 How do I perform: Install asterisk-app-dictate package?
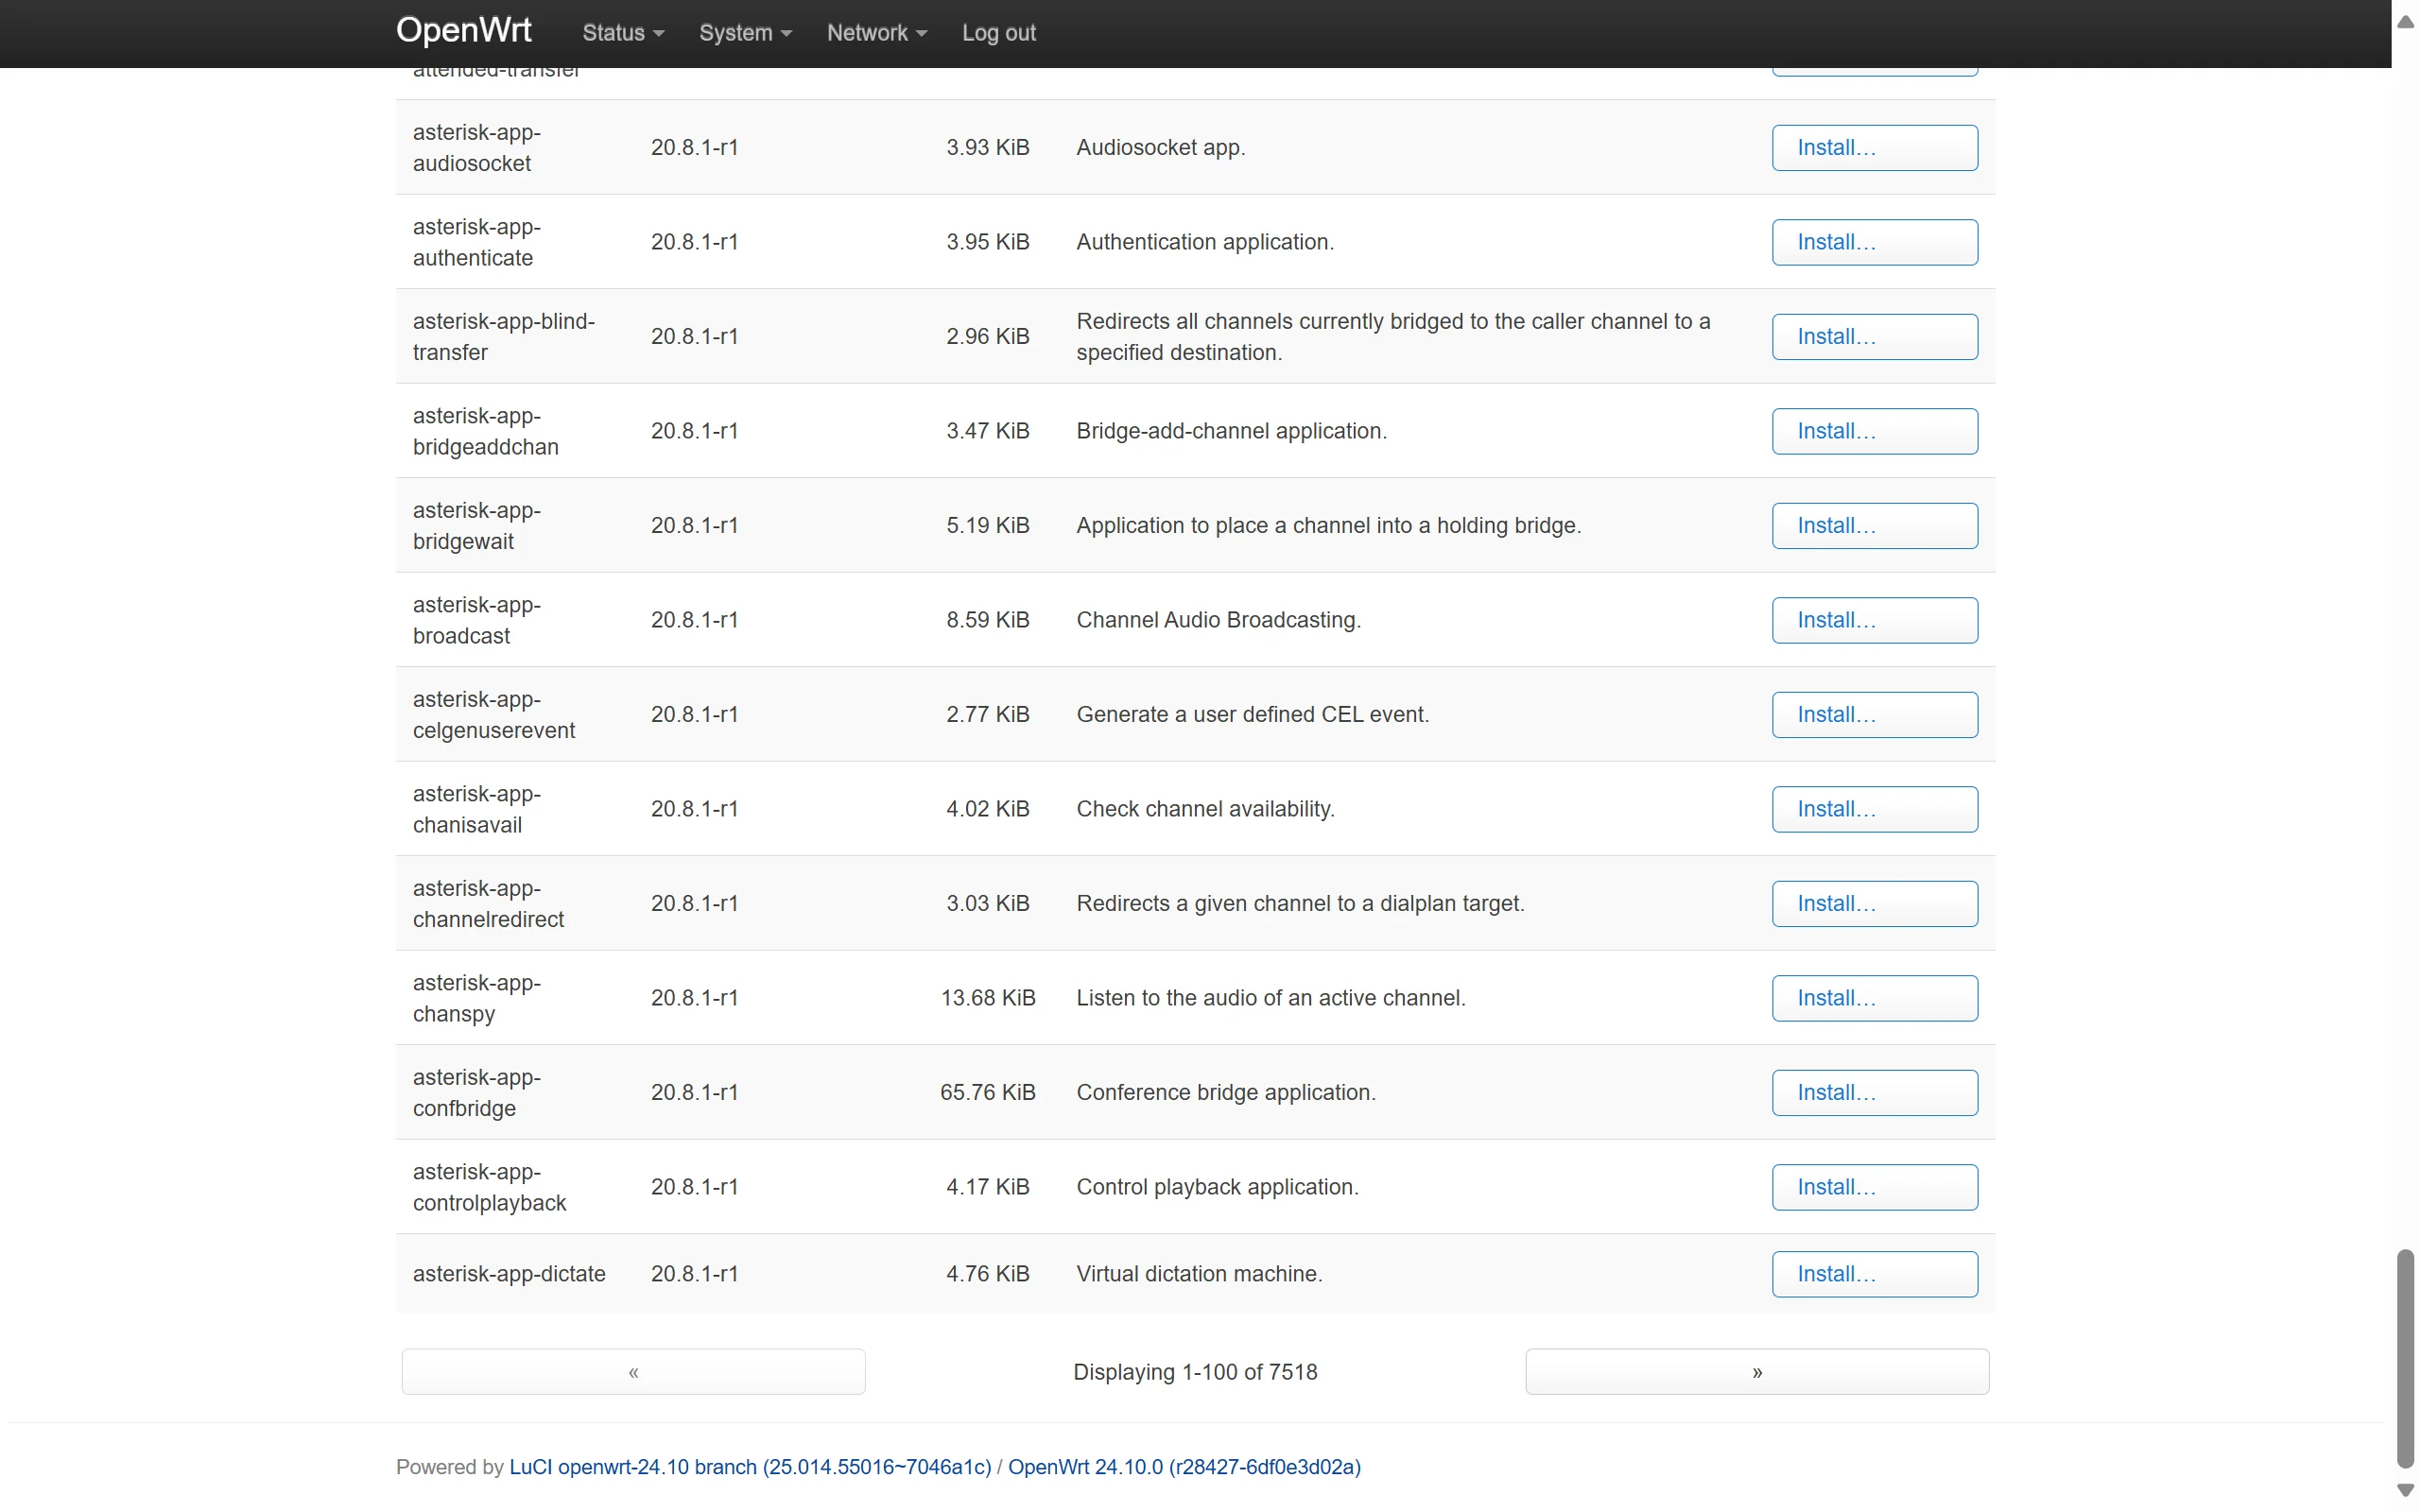(x=1874, y=1274)
